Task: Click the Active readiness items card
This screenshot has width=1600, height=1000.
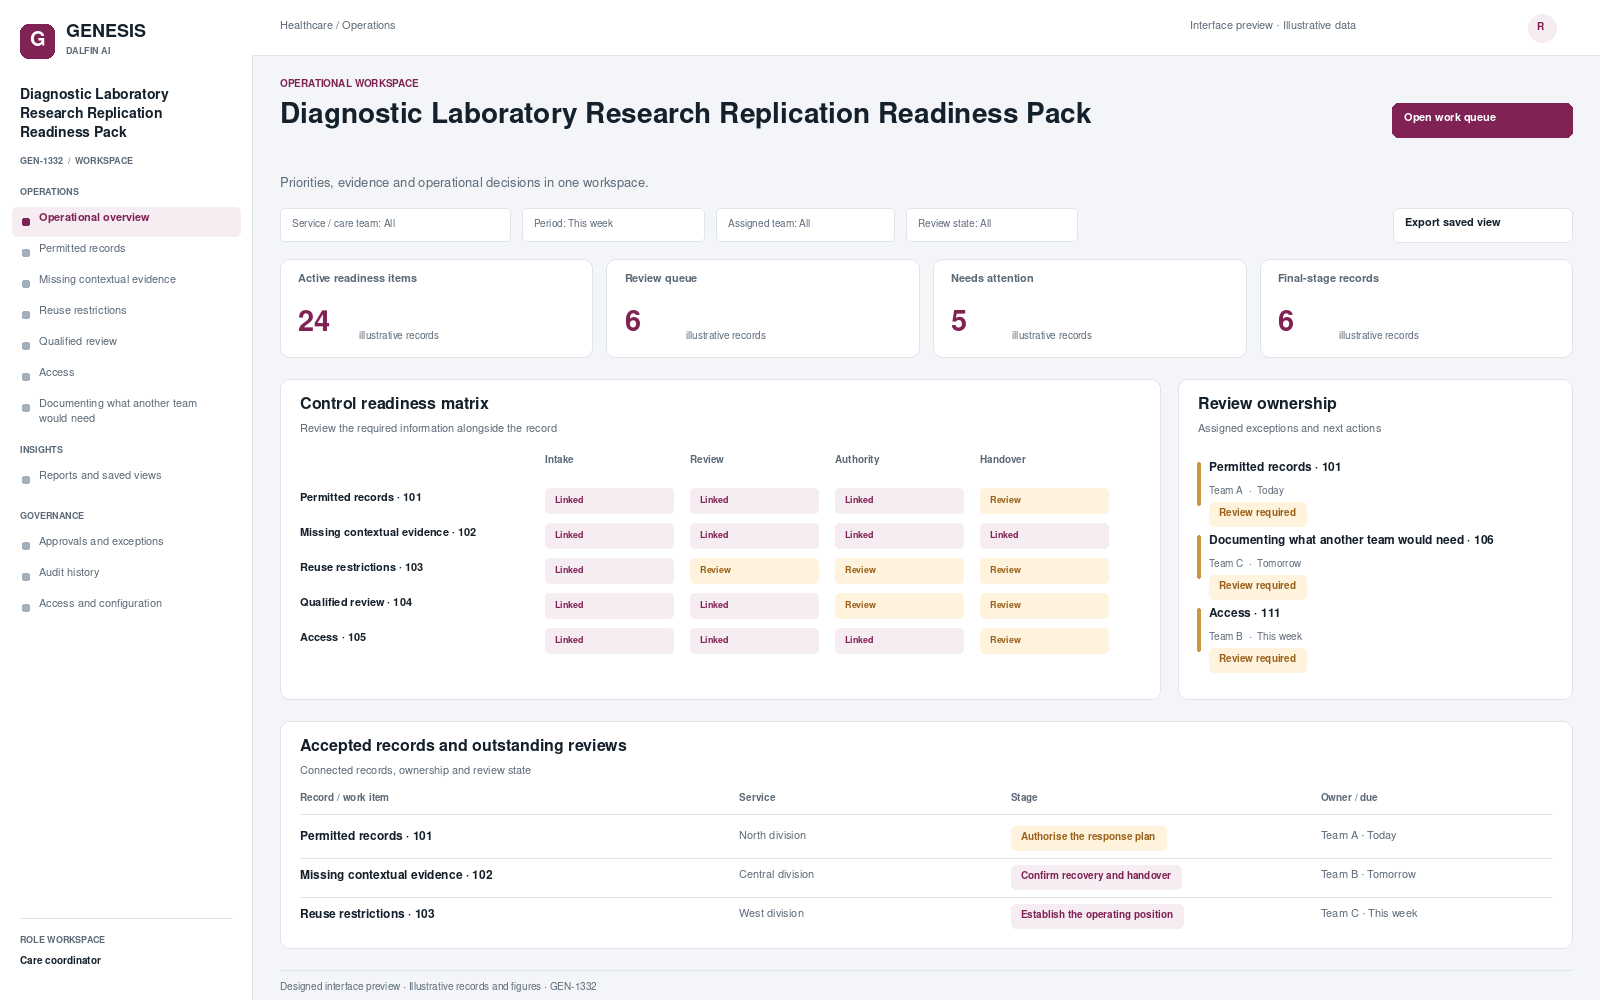Action: pyautogui.click(x=436, y=308)
